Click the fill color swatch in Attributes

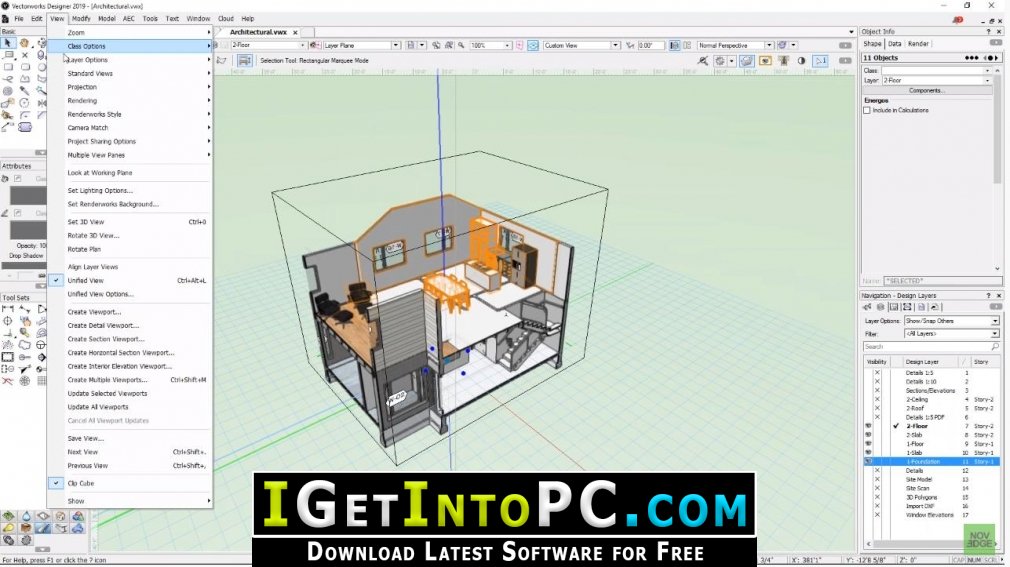[28, 195]
